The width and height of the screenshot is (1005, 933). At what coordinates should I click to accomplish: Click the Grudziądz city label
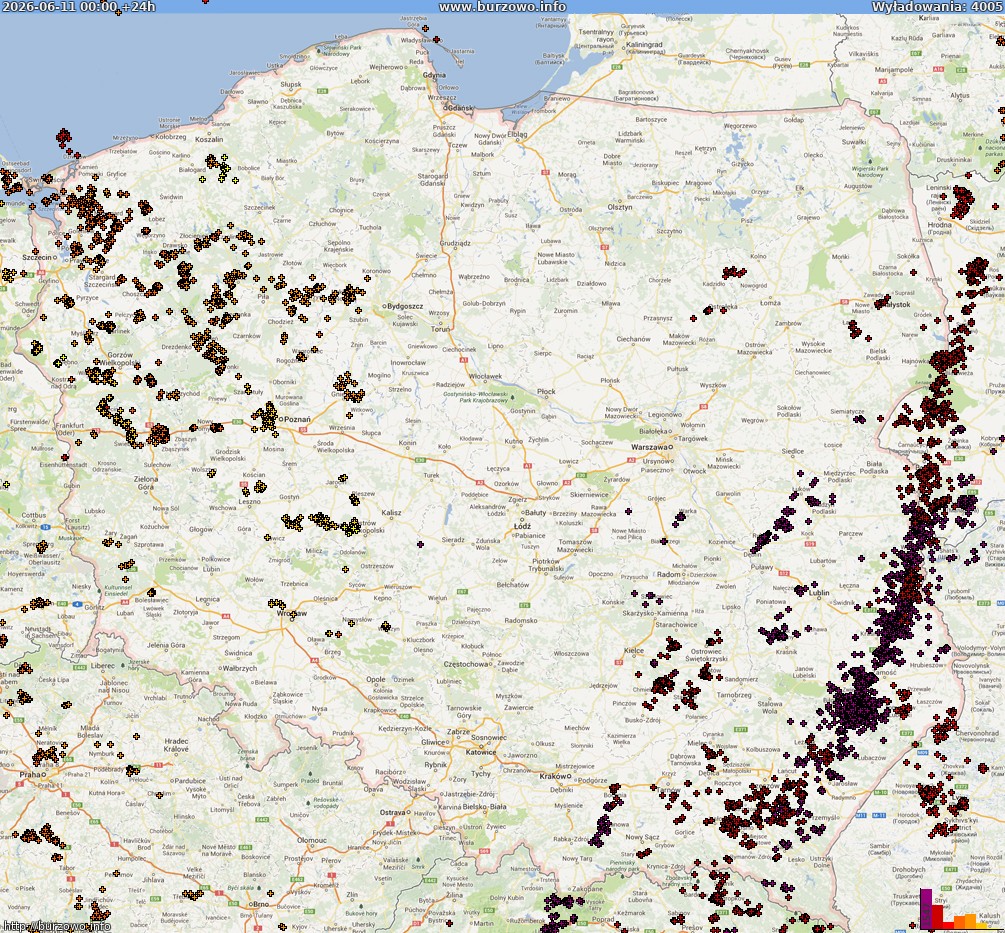[455, 244]
